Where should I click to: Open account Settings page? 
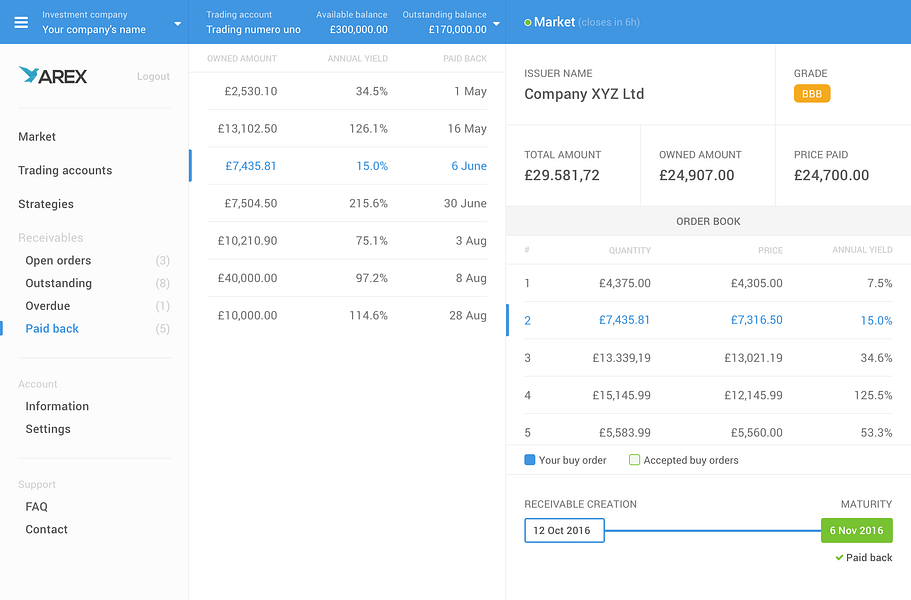click(x=48, y=429)
